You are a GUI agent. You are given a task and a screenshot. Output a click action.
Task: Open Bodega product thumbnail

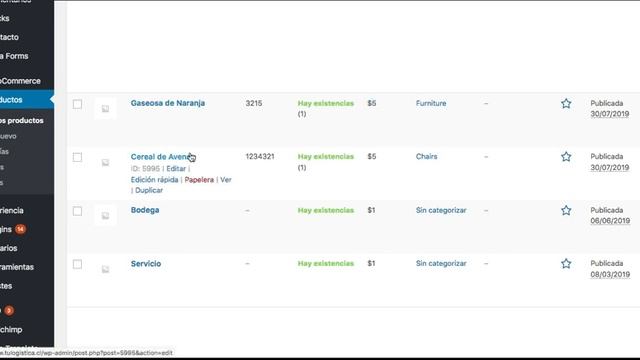(x=105, y=216)
